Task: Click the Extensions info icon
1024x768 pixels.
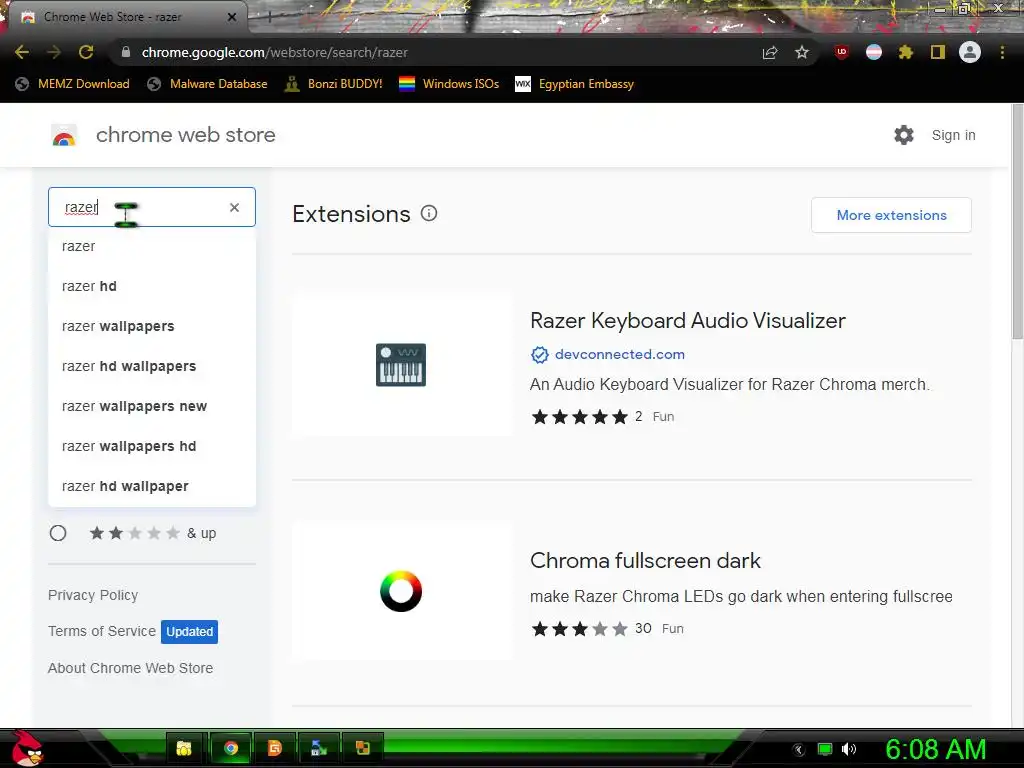Action: (428, 214)
